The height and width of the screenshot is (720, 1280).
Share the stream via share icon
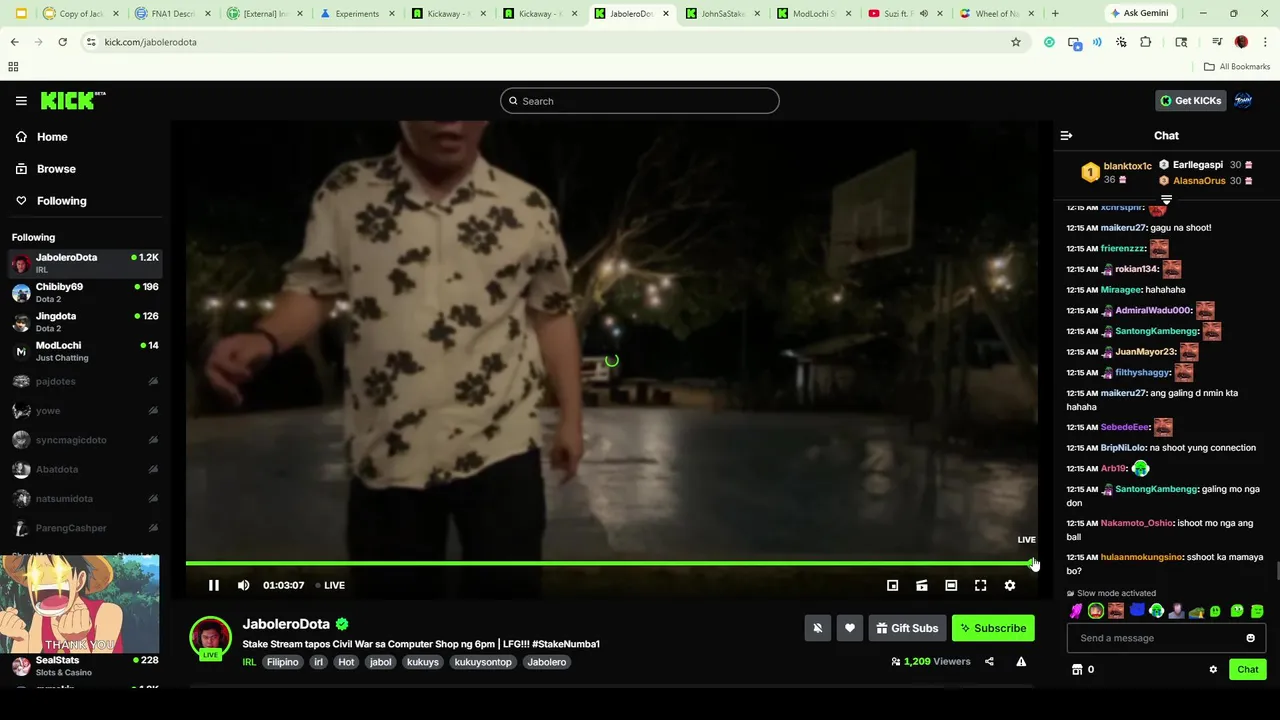989,662
